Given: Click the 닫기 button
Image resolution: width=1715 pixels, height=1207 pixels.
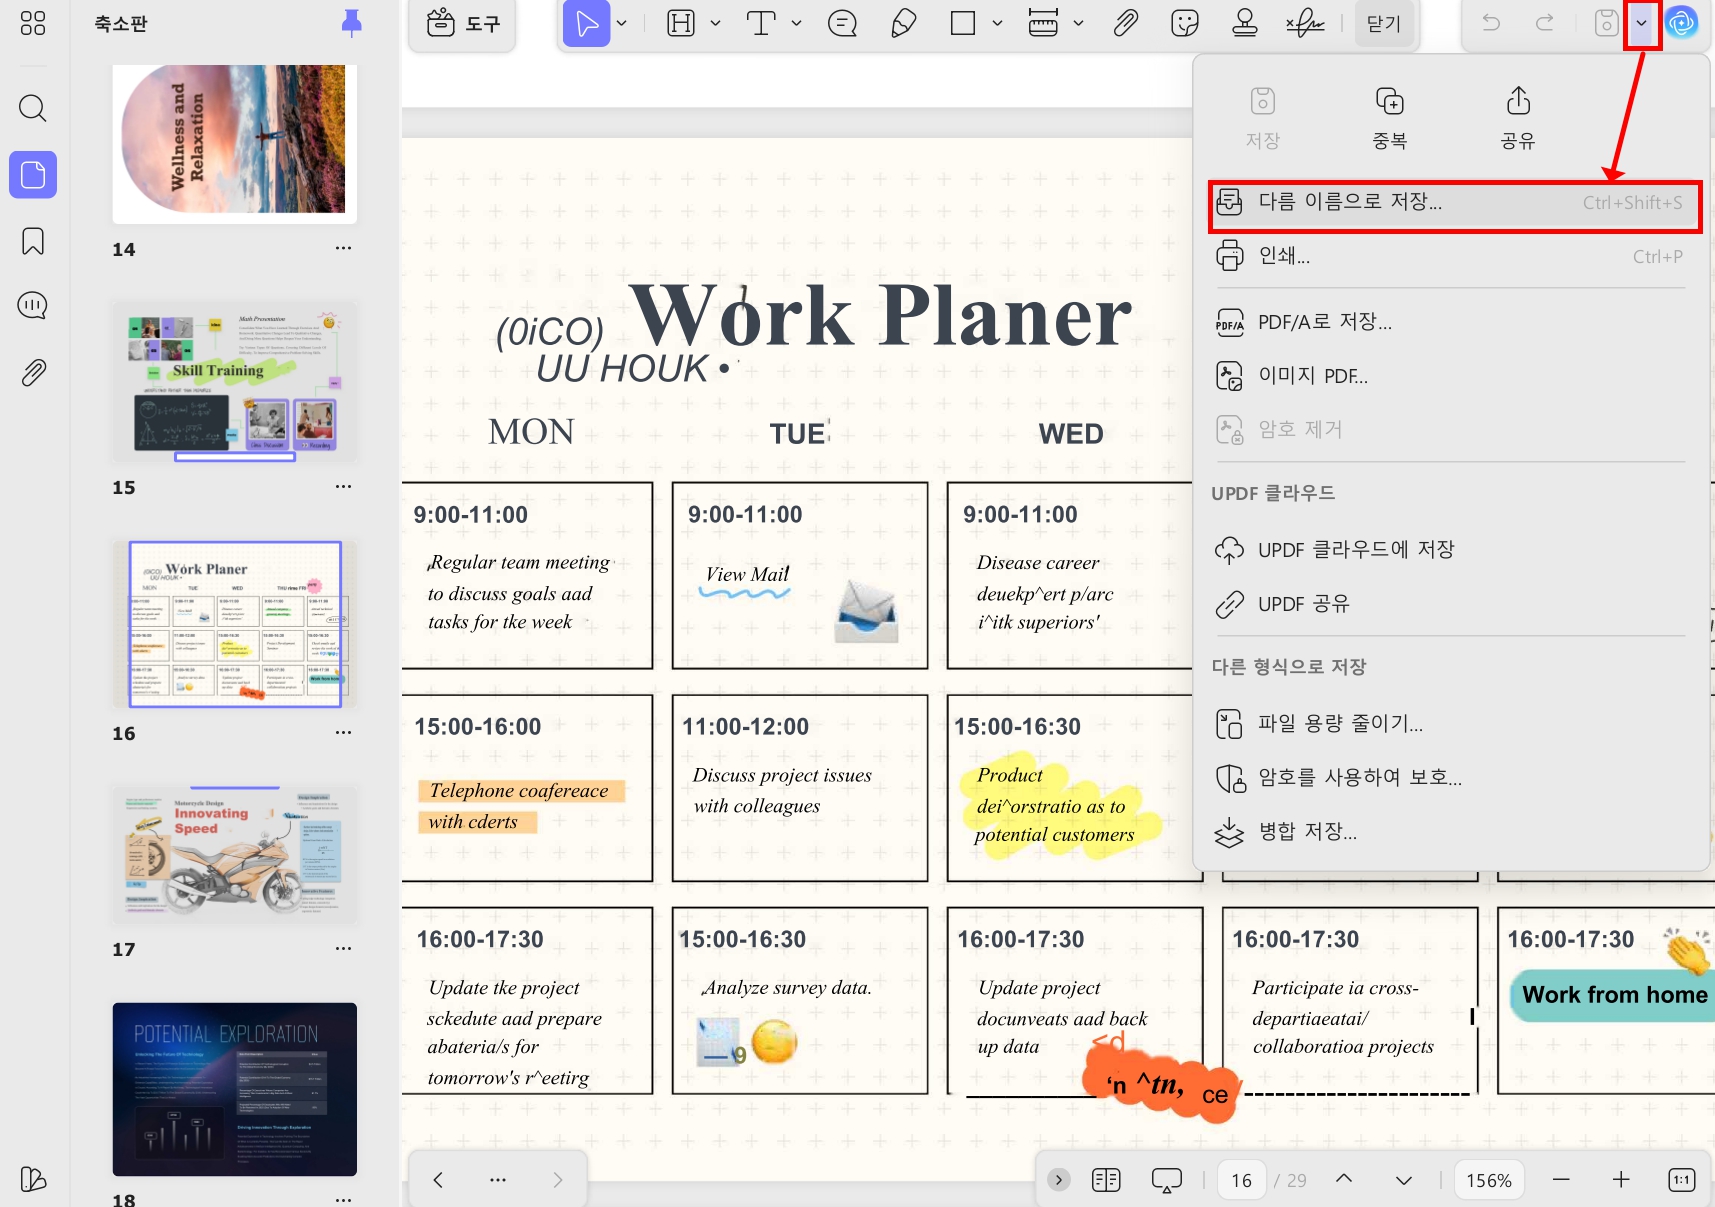Looking at the screenshot, I should point(1384,24).
